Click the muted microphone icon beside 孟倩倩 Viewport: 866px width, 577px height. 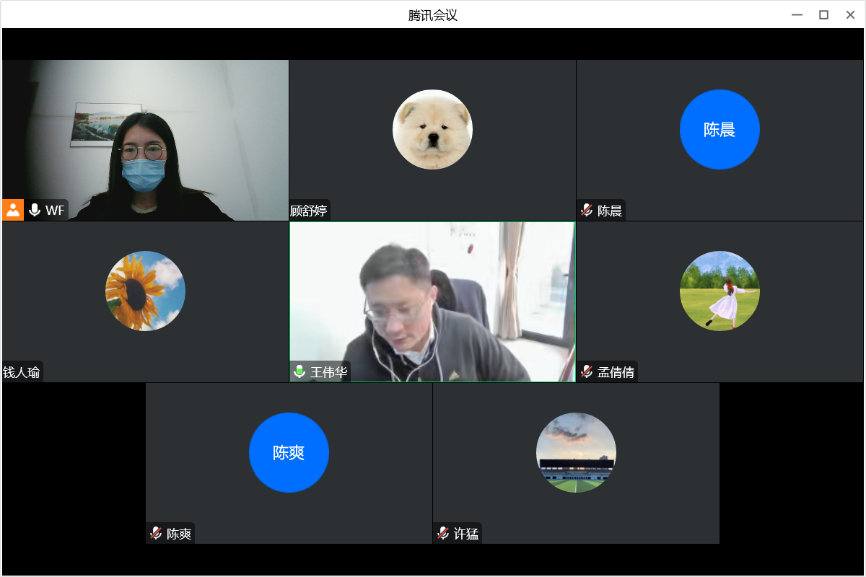[587, 372]
